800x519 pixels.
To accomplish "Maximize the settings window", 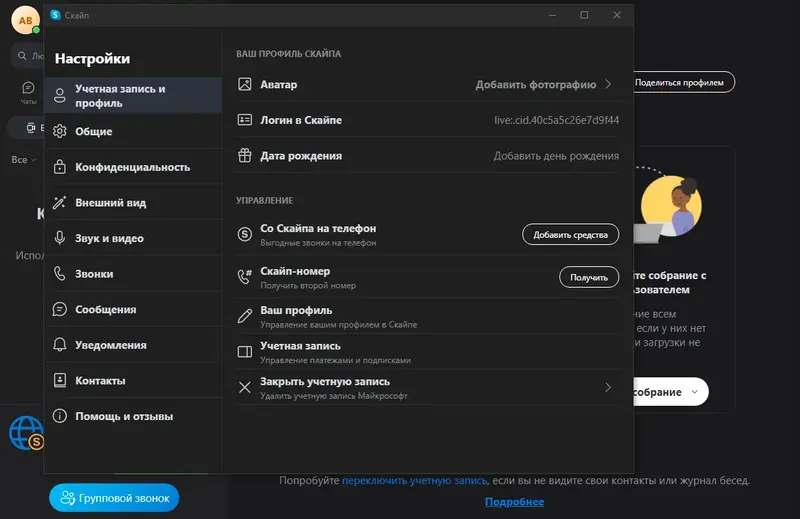I will click(584, 15).
